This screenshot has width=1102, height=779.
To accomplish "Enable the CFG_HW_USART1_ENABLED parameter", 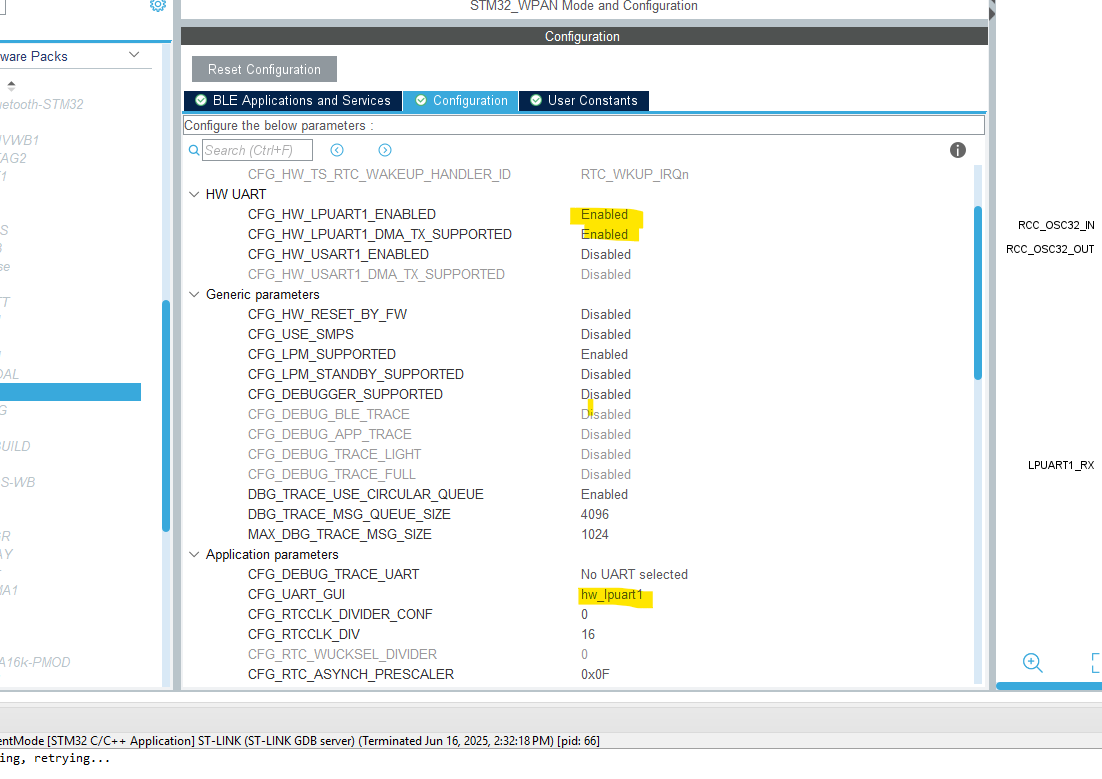I will tap(605, 254).
